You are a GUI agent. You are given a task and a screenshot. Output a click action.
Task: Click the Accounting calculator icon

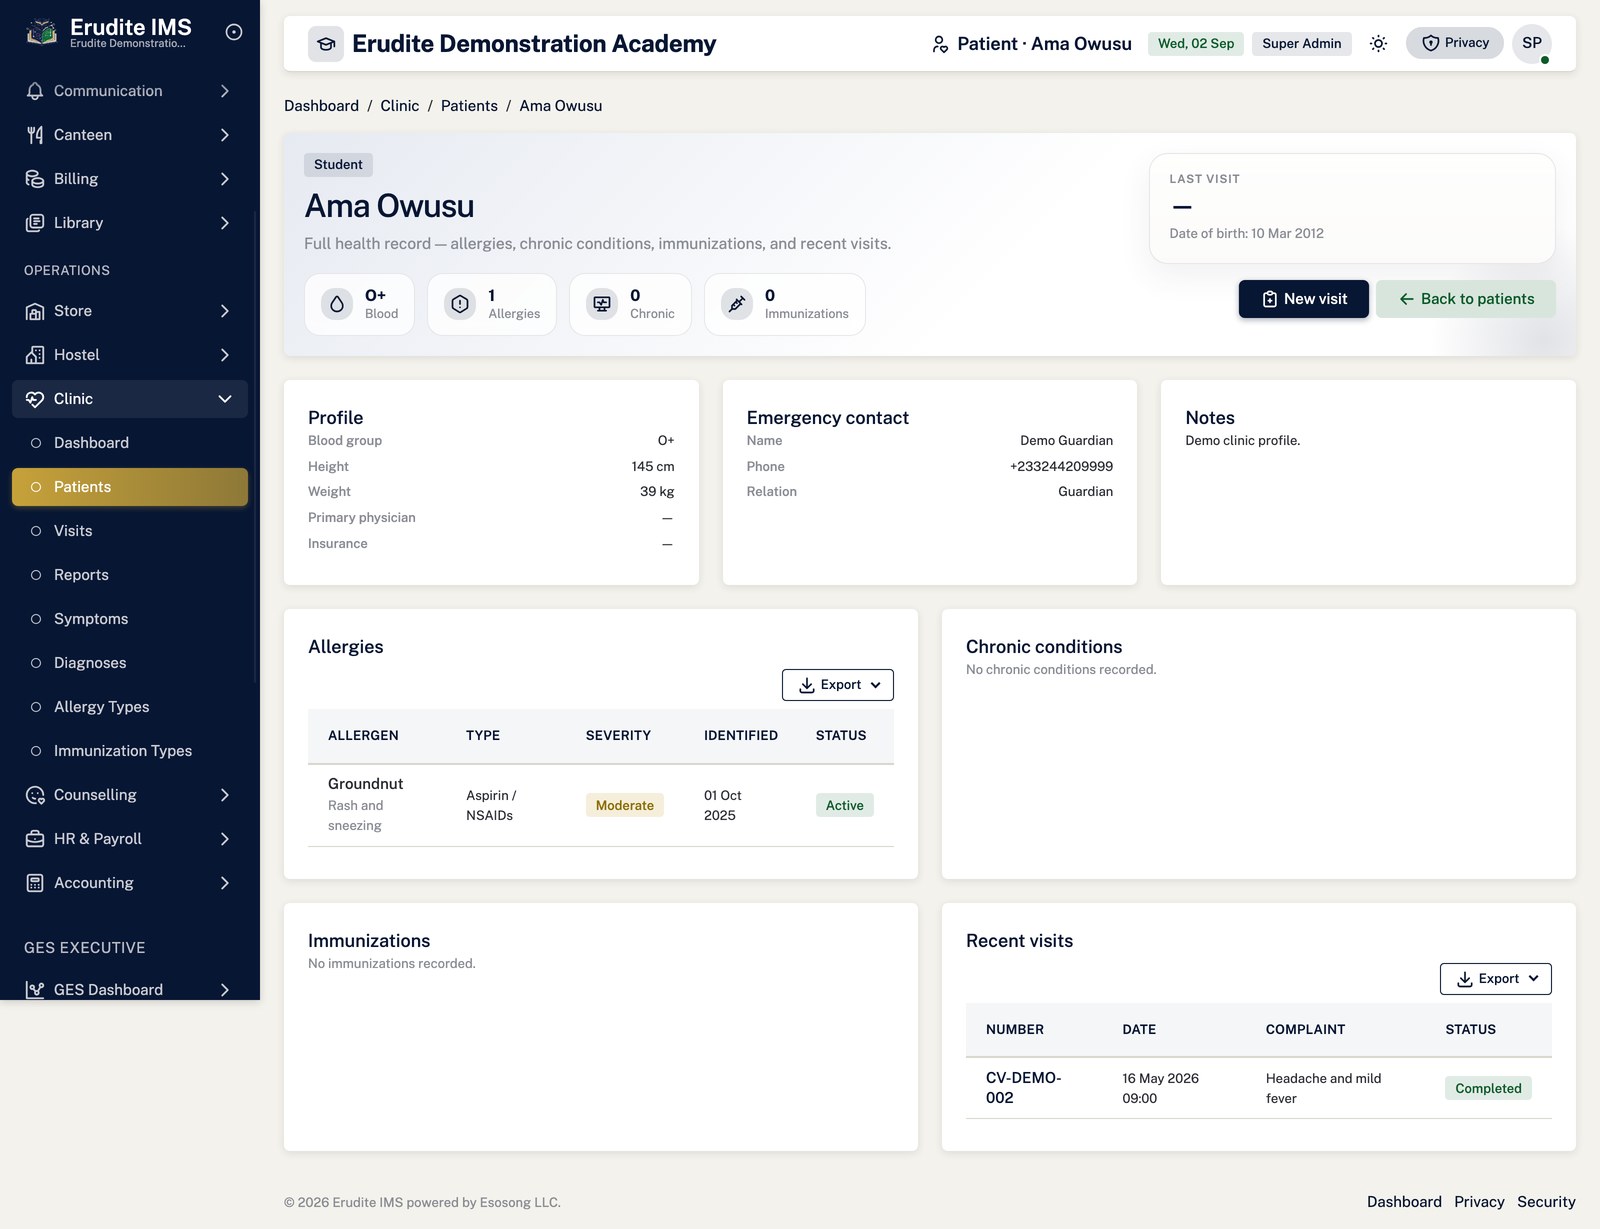tap(35, 883)
